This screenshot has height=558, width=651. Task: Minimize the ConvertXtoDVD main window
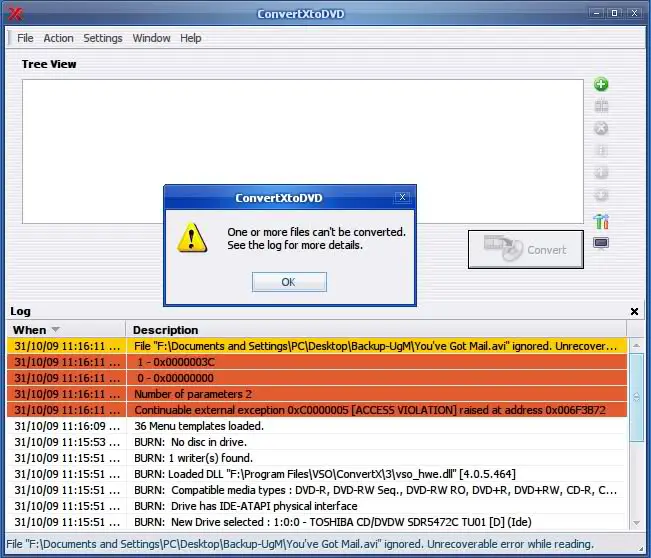point(597,13)
